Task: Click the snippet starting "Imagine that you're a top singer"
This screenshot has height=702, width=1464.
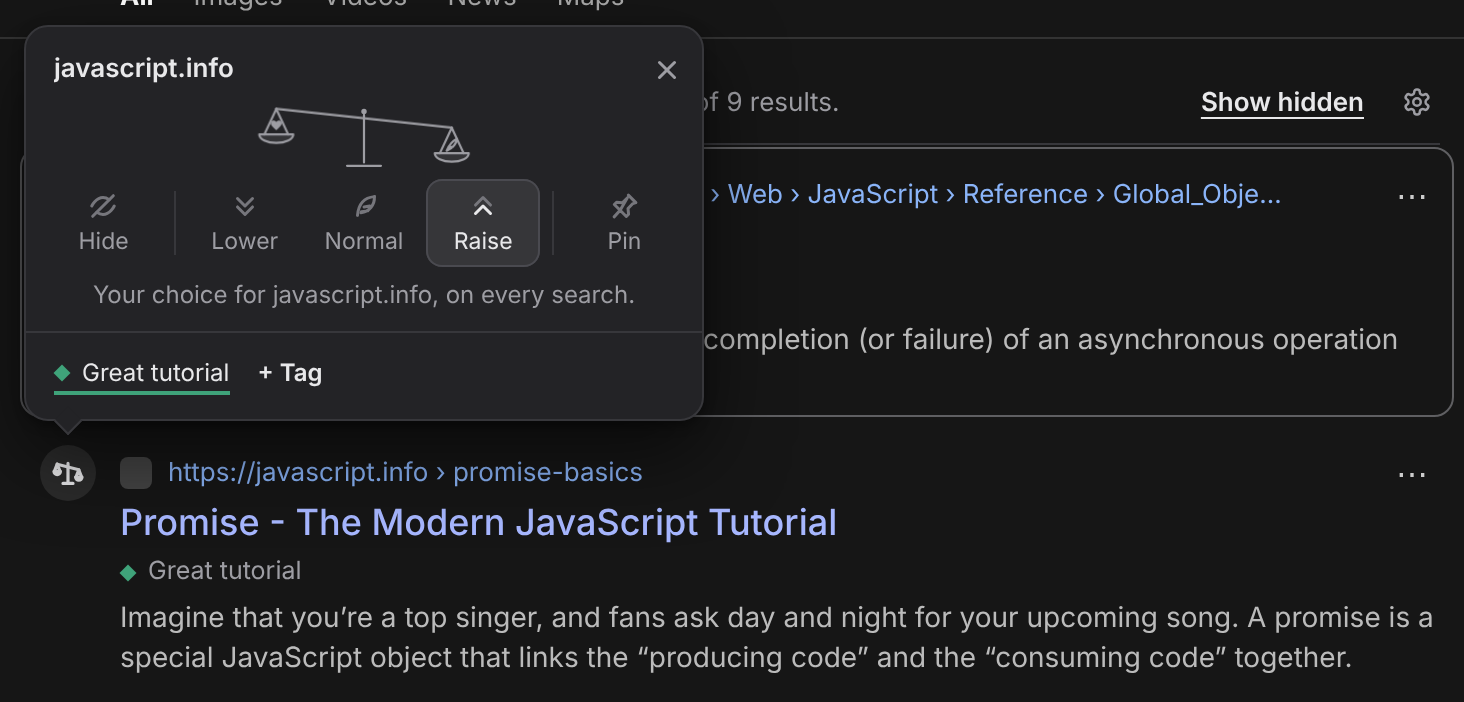Action: (776, 638)
